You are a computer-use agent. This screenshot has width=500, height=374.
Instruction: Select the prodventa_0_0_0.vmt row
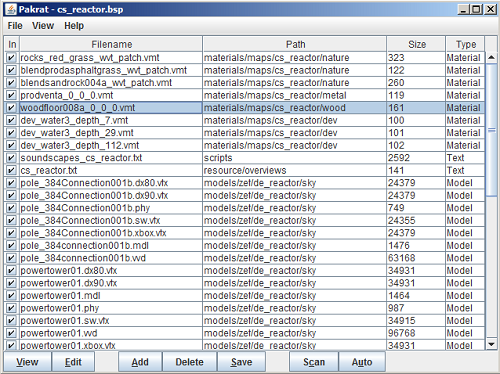pos(244,95)
